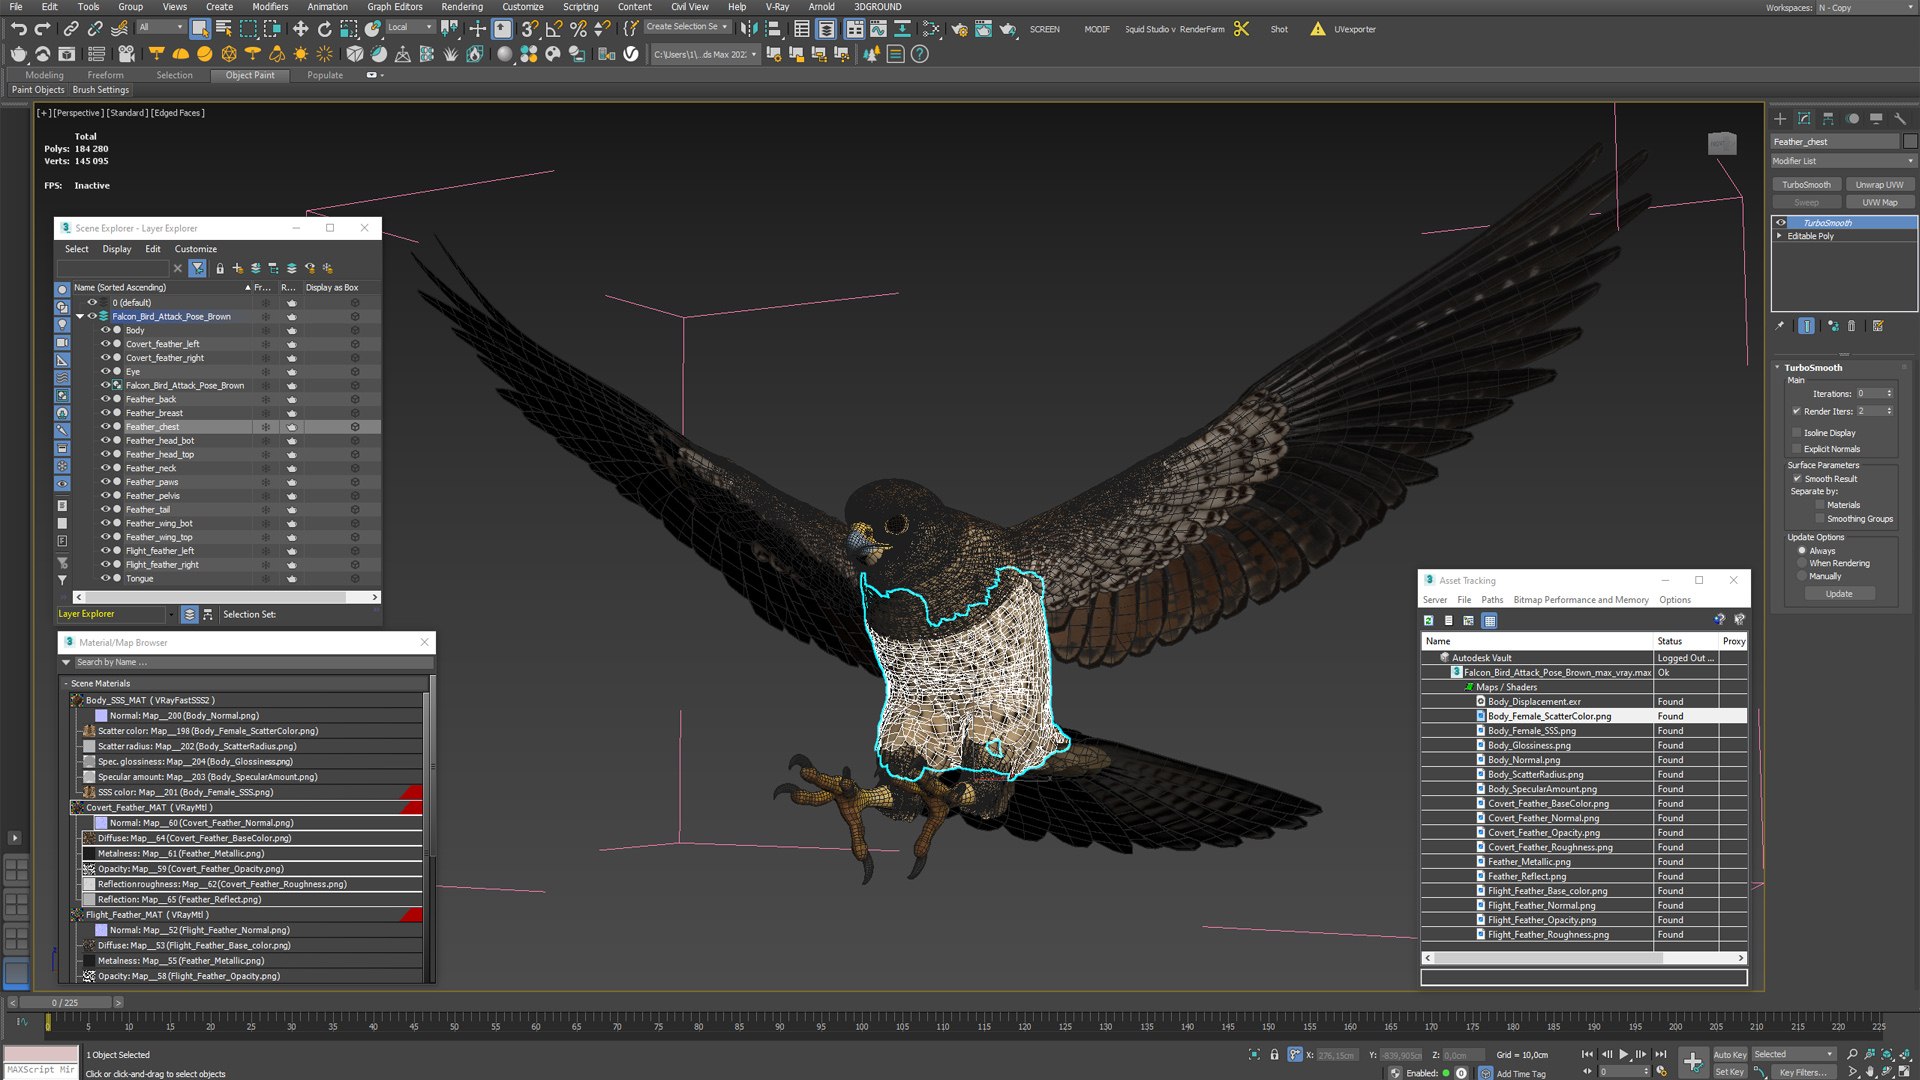Screen dimensions: 1920x1080
Task: Click the Update button in TurboSmooth
Action: pos(1839,594)
